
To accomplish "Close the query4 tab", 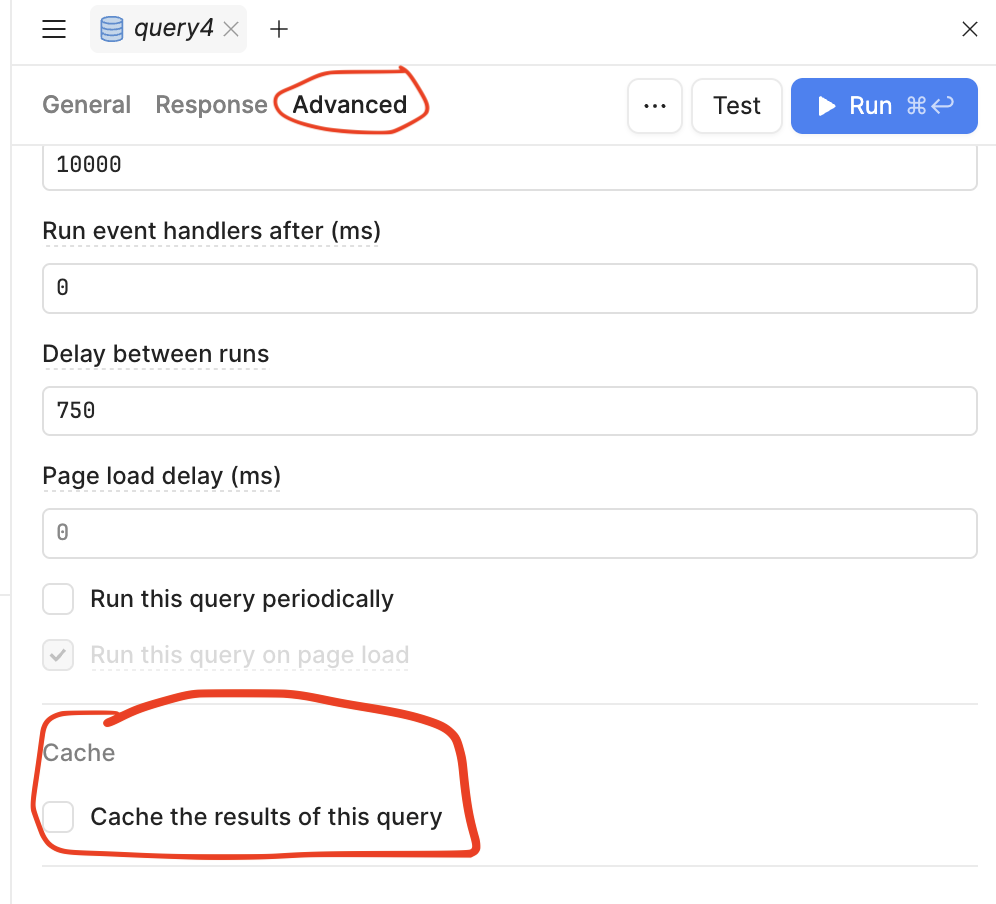I will (230, 30).
